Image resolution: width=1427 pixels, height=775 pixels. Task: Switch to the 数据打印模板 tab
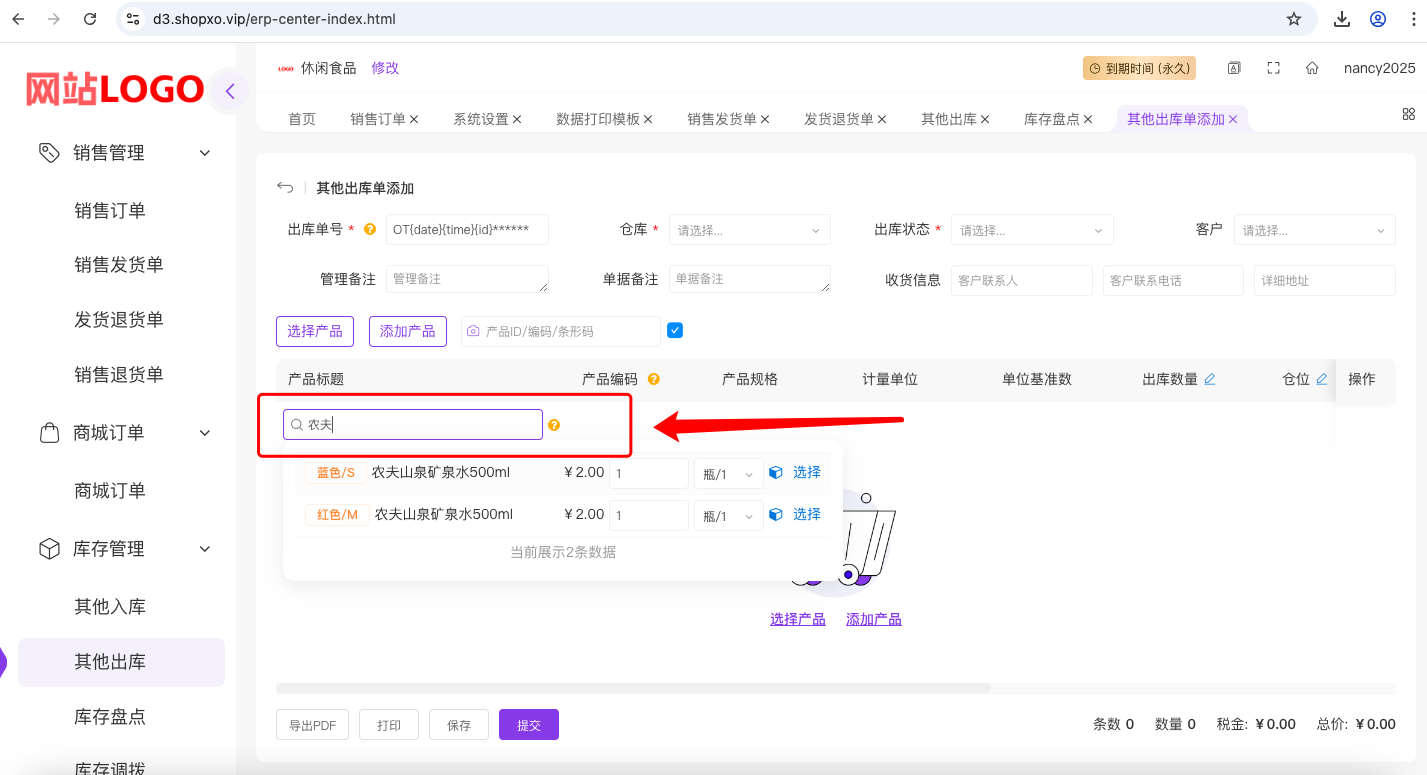click(598, 119)
